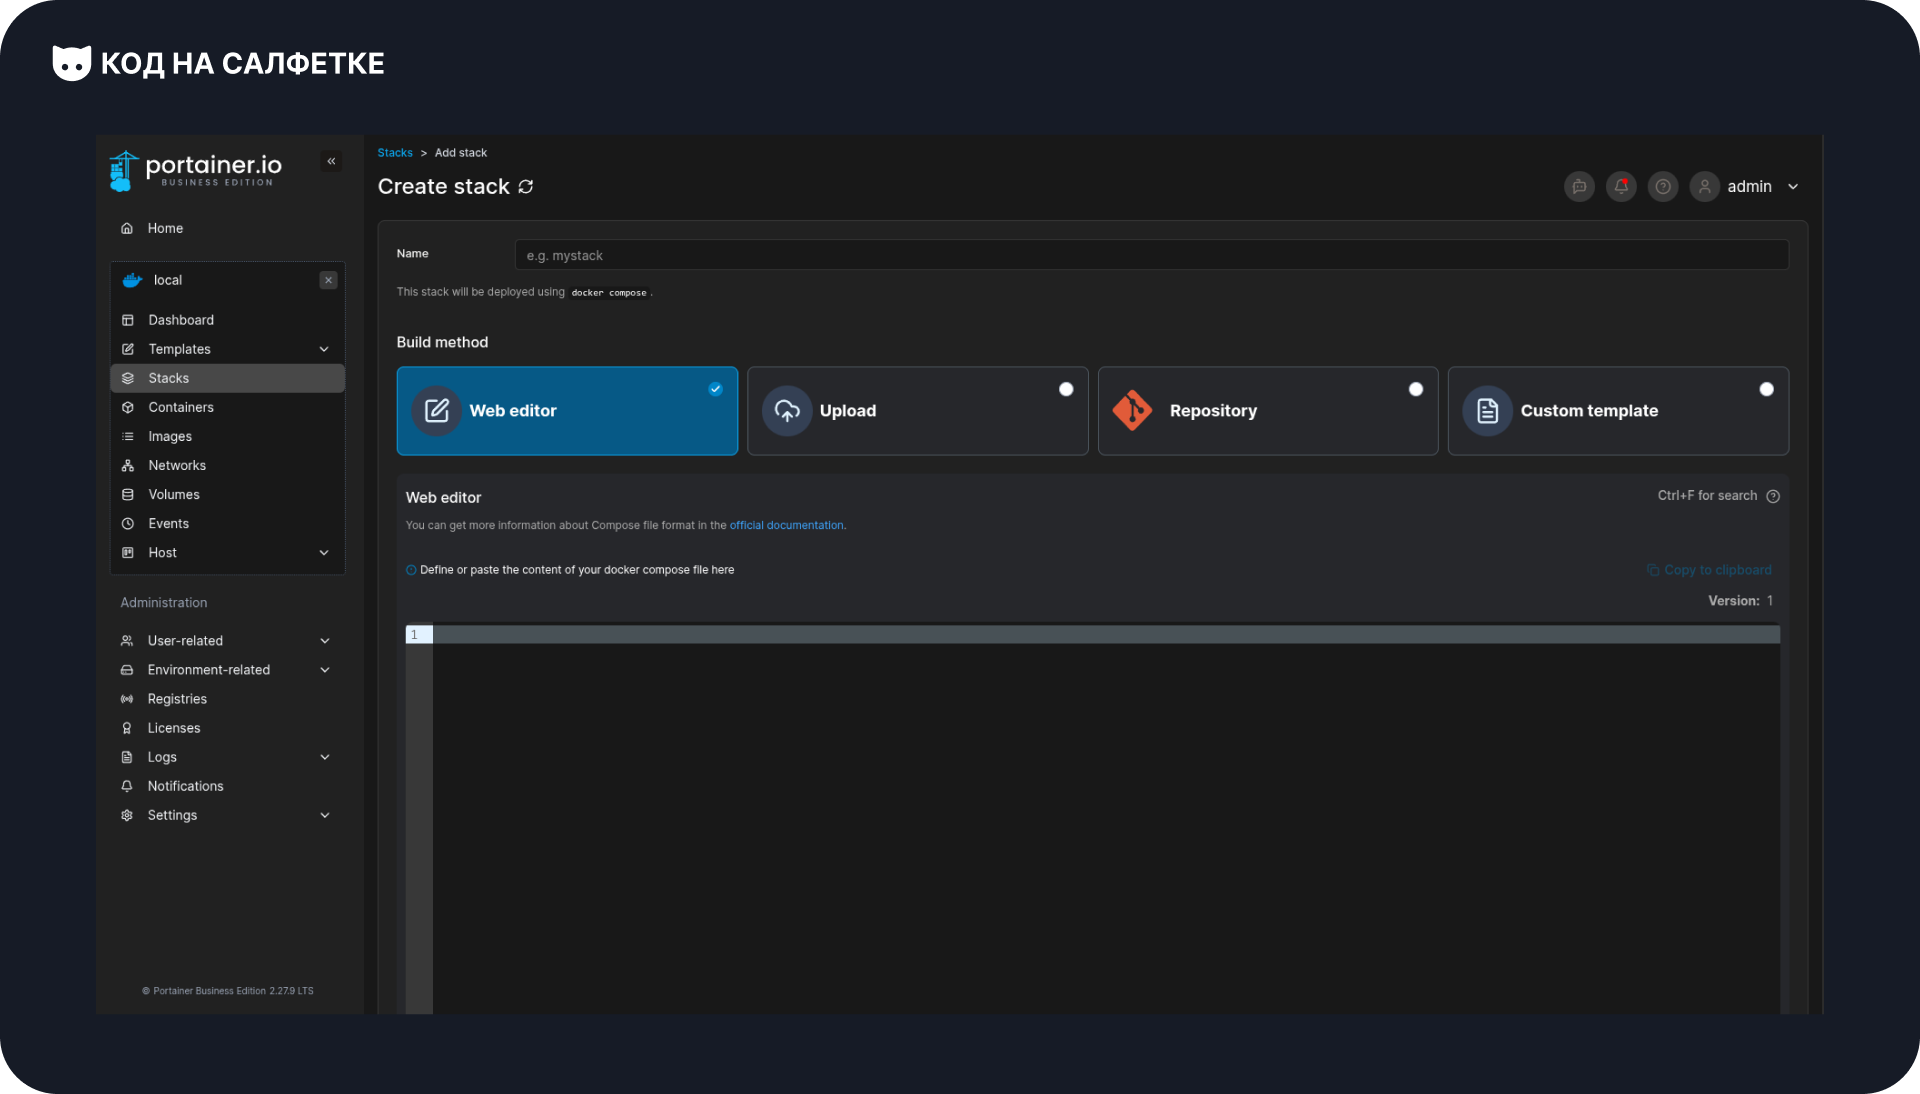
Task: Click the admin user avatar icon
Action: [x=1705, y=187]
